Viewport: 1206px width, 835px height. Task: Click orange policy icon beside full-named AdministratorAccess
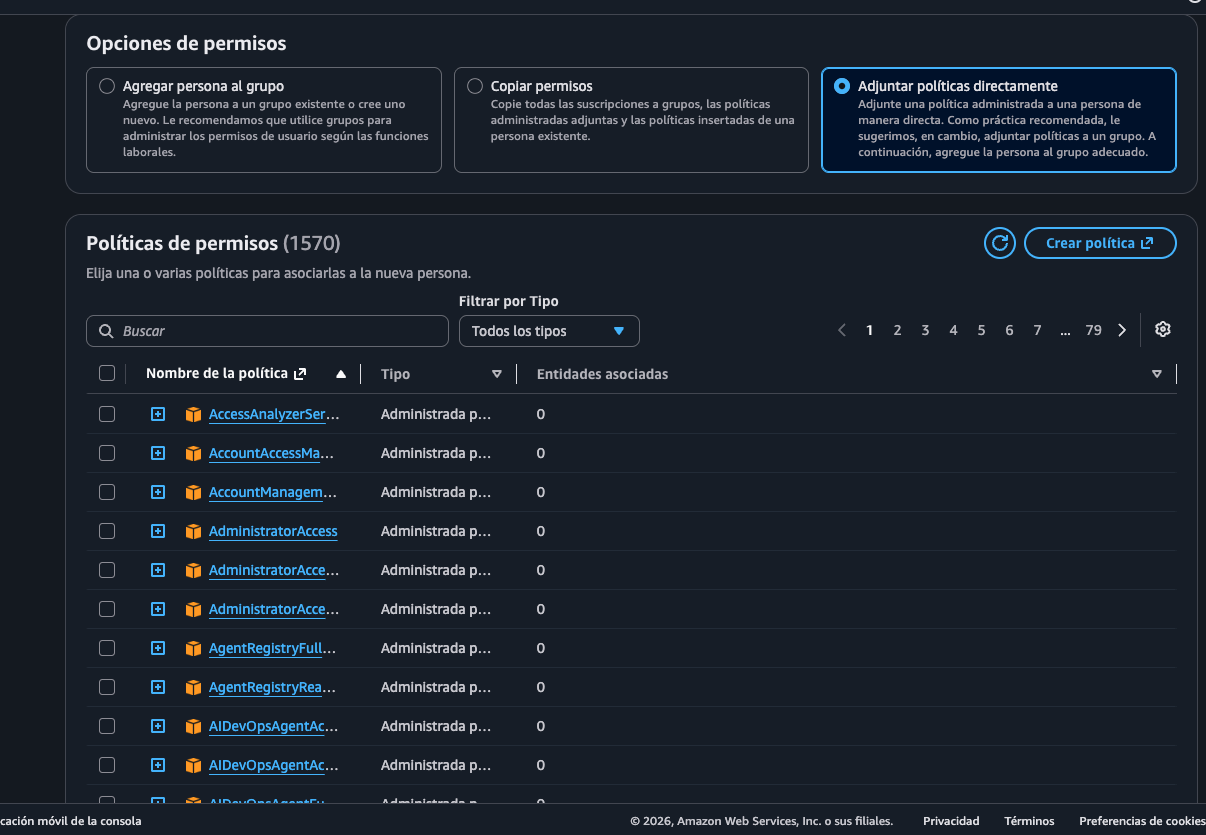[x=193, y=531]
